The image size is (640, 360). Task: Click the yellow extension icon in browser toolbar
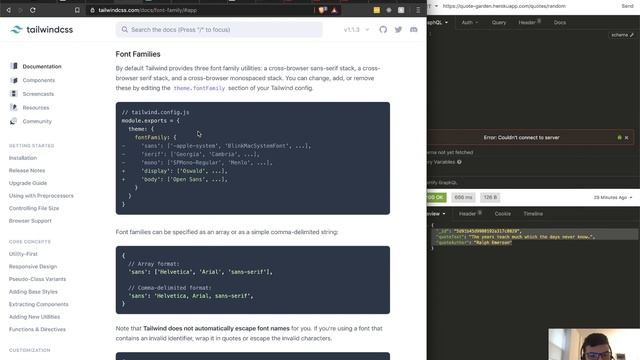(x=377, y=10)
